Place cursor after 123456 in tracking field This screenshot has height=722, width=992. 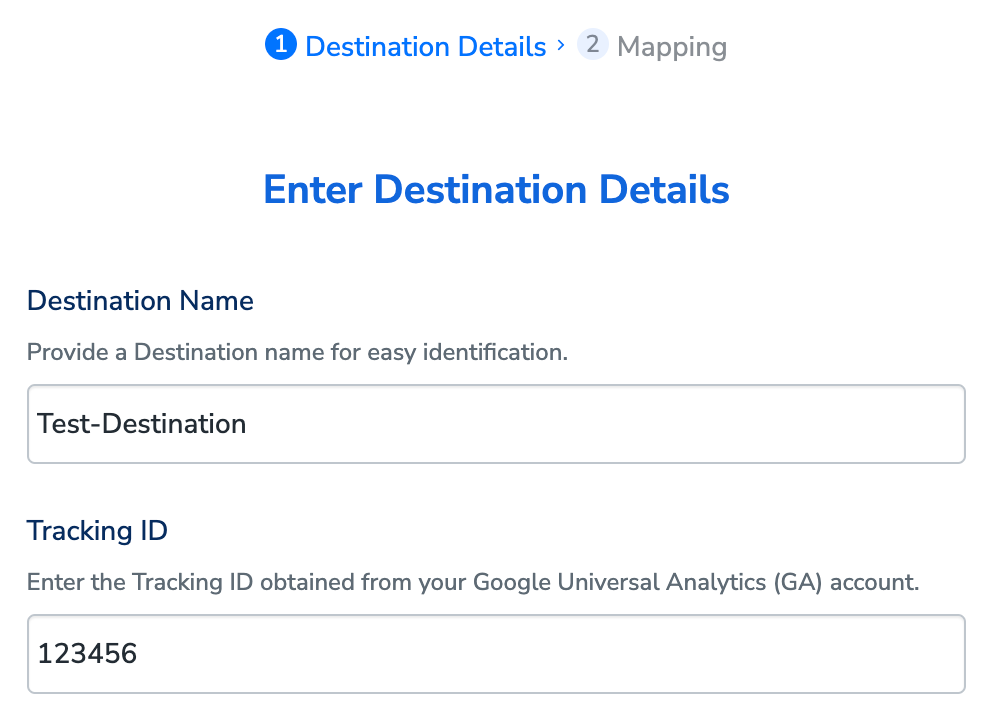(x=139, y=654)
